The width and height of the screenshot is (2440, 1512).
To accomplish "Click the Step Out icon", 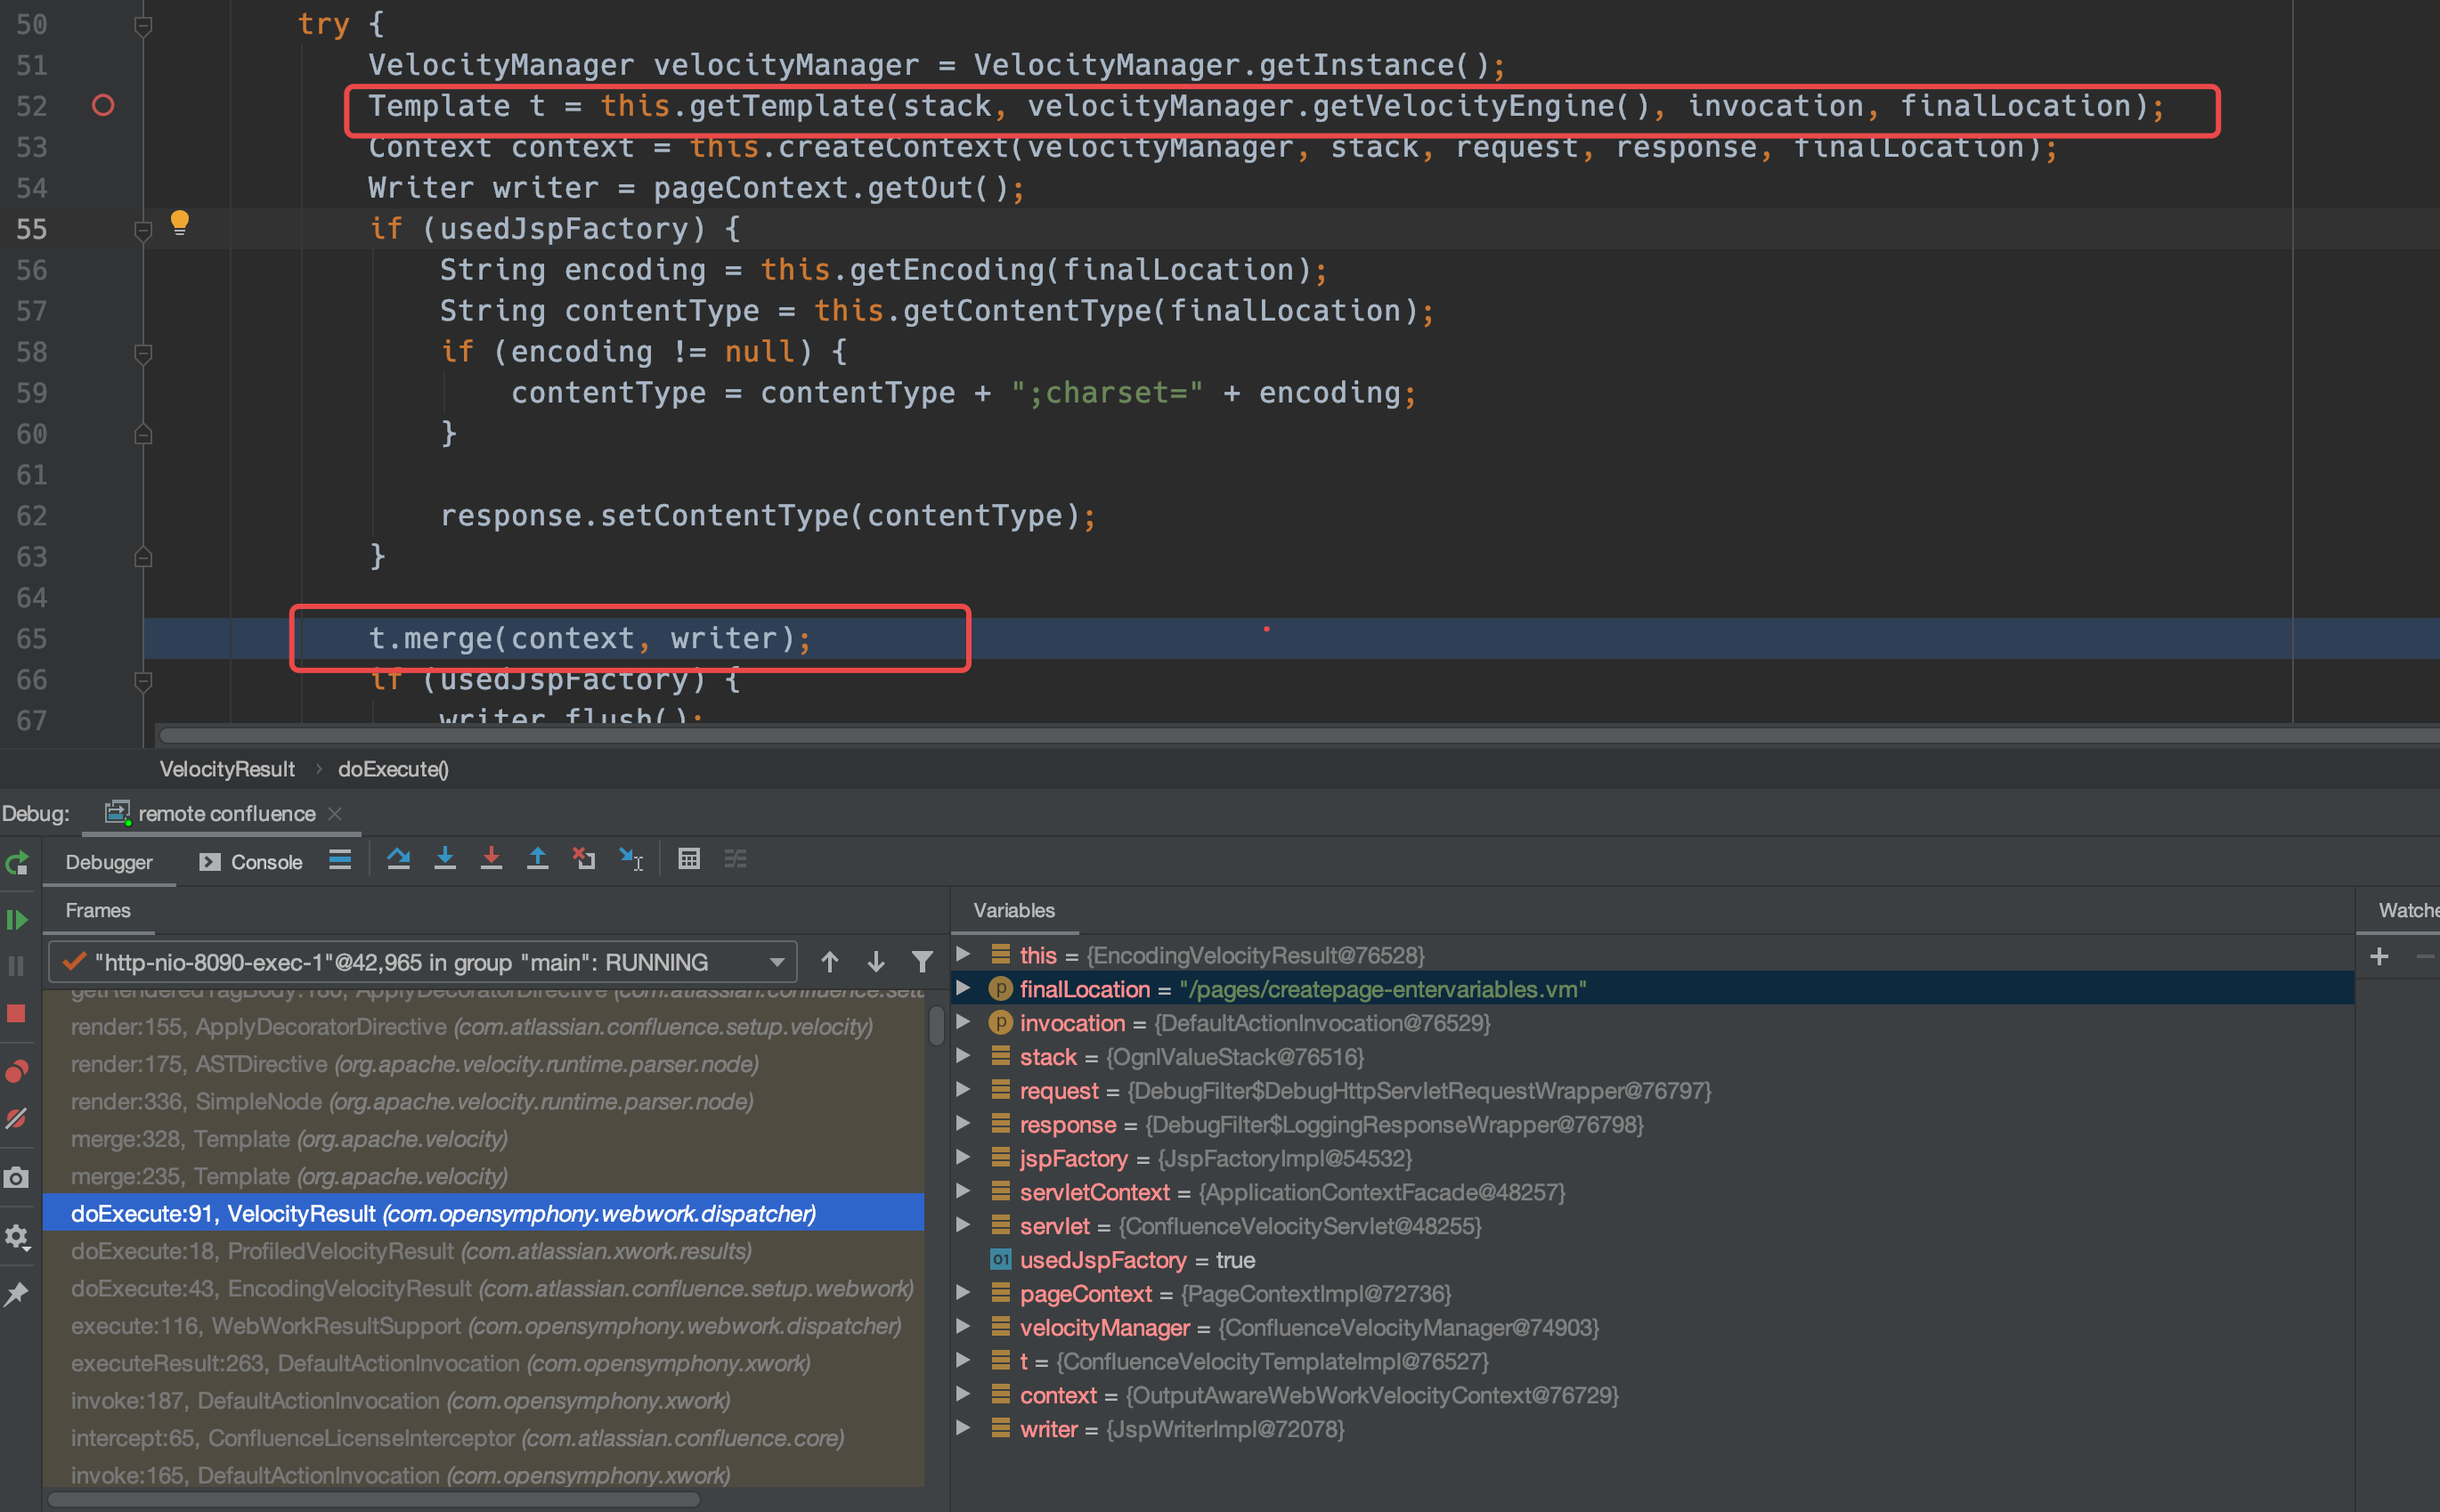I will [x=537, y=859].
